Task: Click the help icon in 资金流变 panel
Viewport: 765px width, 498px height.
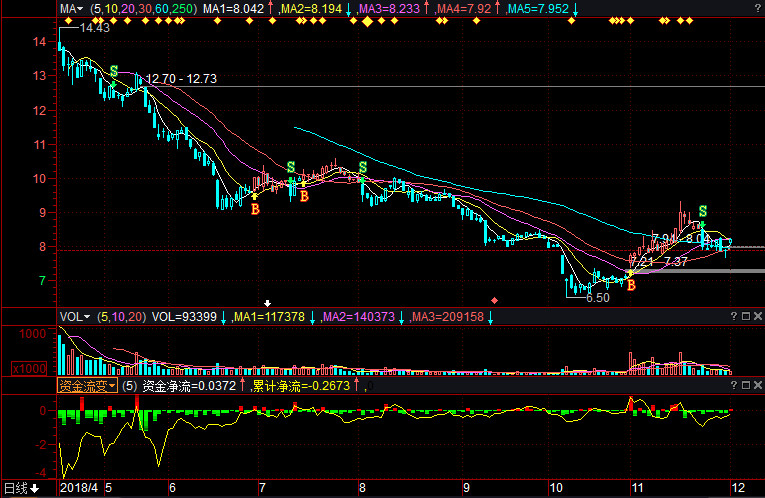Action: (x=734, y=385)
